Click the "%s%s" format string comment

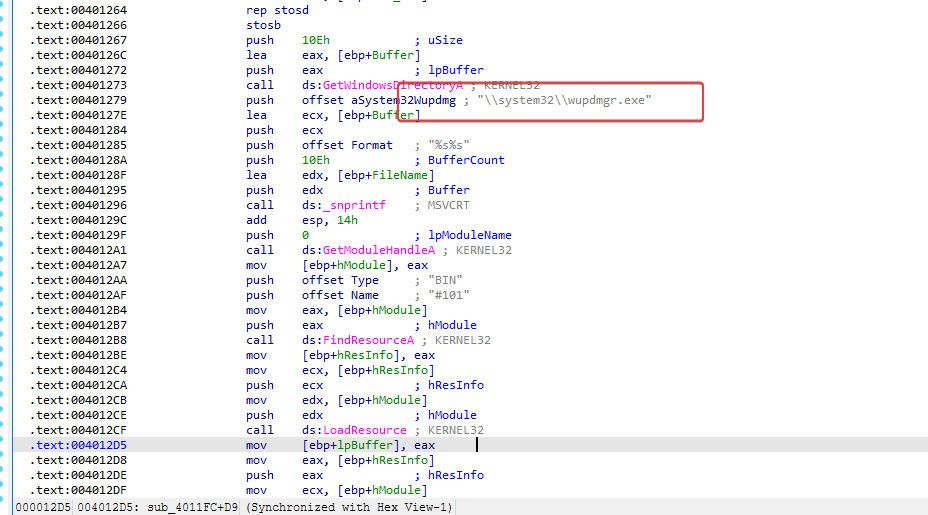(x=449, y=145)
